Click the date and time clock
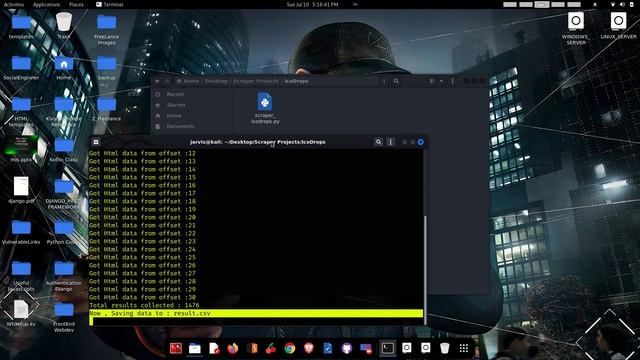Image resolution: width=640 pixels, height=360 pixels. (x=312, y=4)
